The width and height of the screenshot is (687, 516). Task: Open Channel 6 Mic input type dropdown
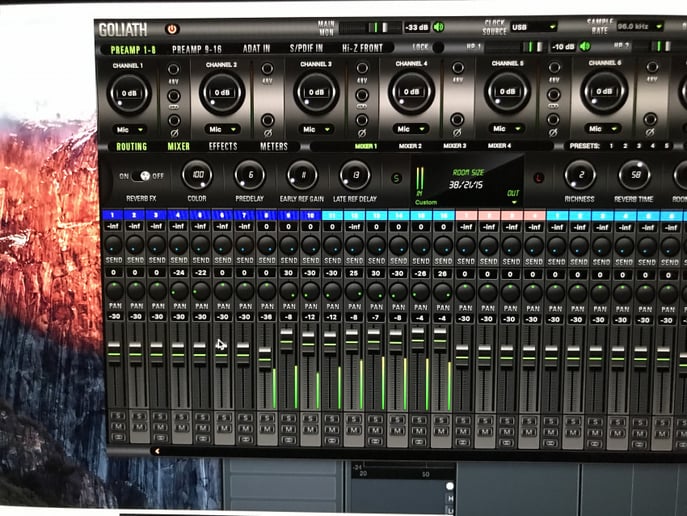(603, 128)
